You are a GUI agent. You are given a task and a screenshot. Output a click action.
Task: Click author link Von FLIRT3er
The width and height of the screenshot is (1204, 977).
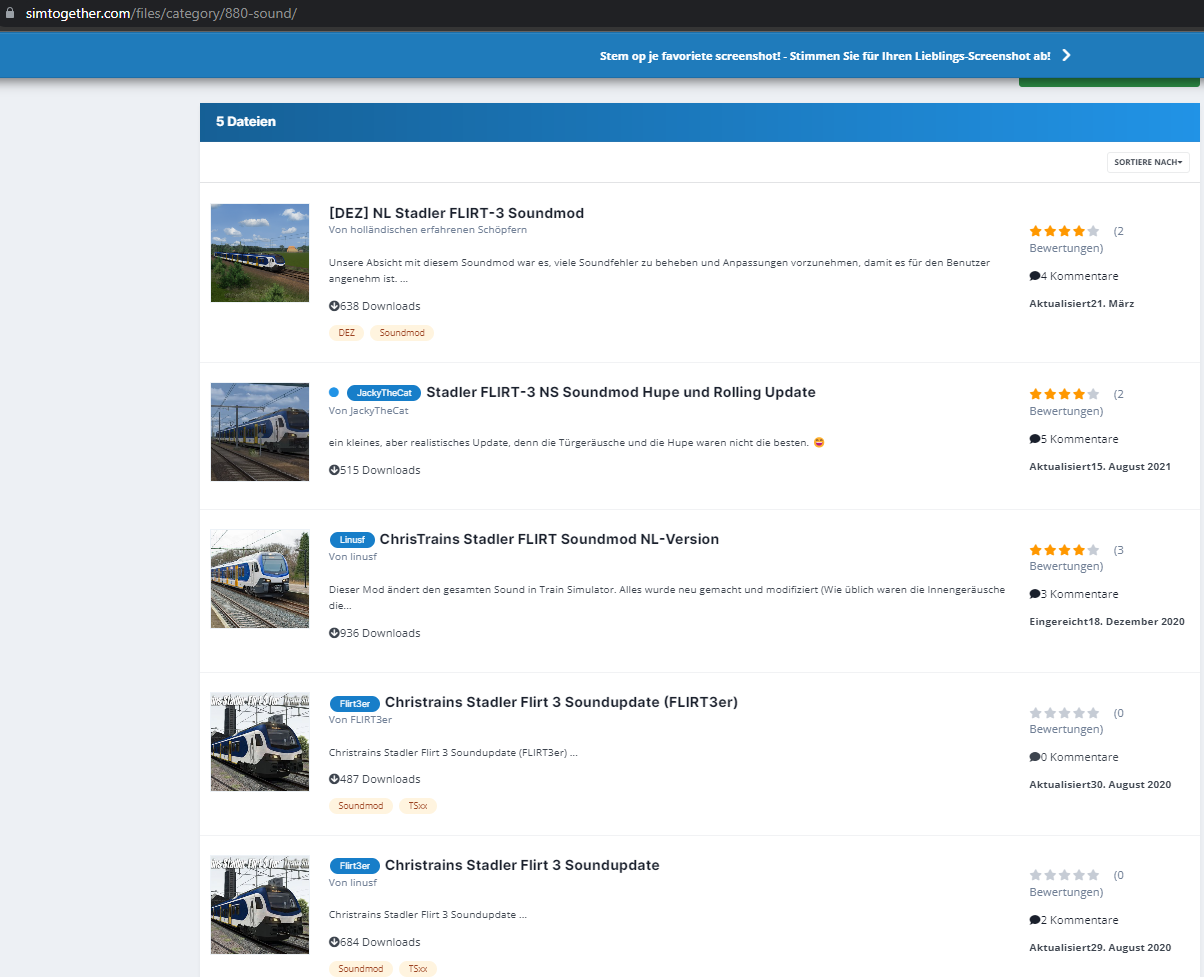coord(360,719)
